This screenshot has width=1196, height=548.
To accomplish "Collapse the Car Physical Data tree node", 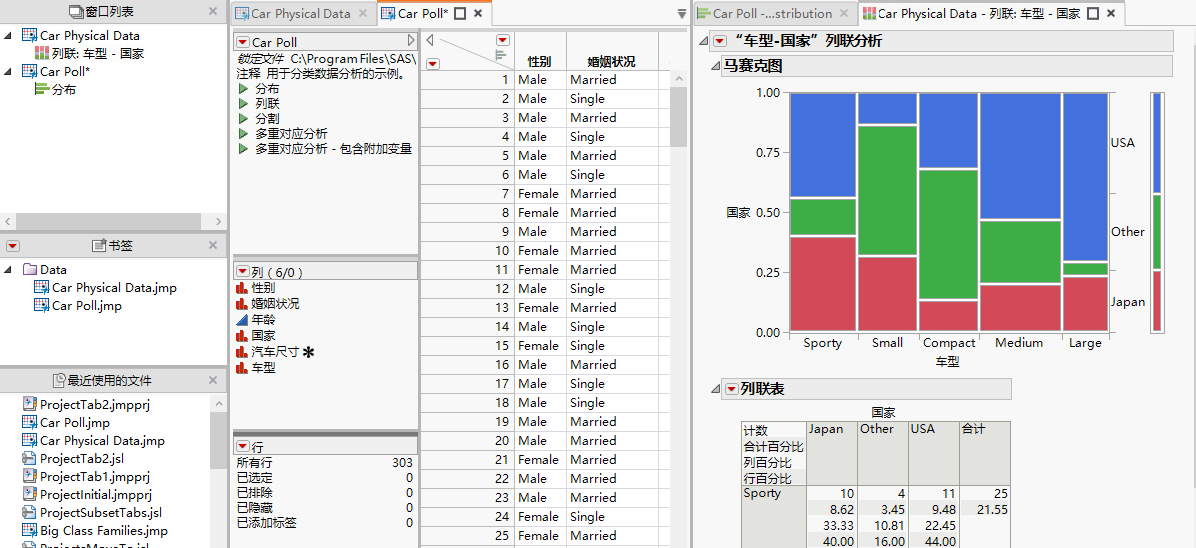I will coord(8,35).
